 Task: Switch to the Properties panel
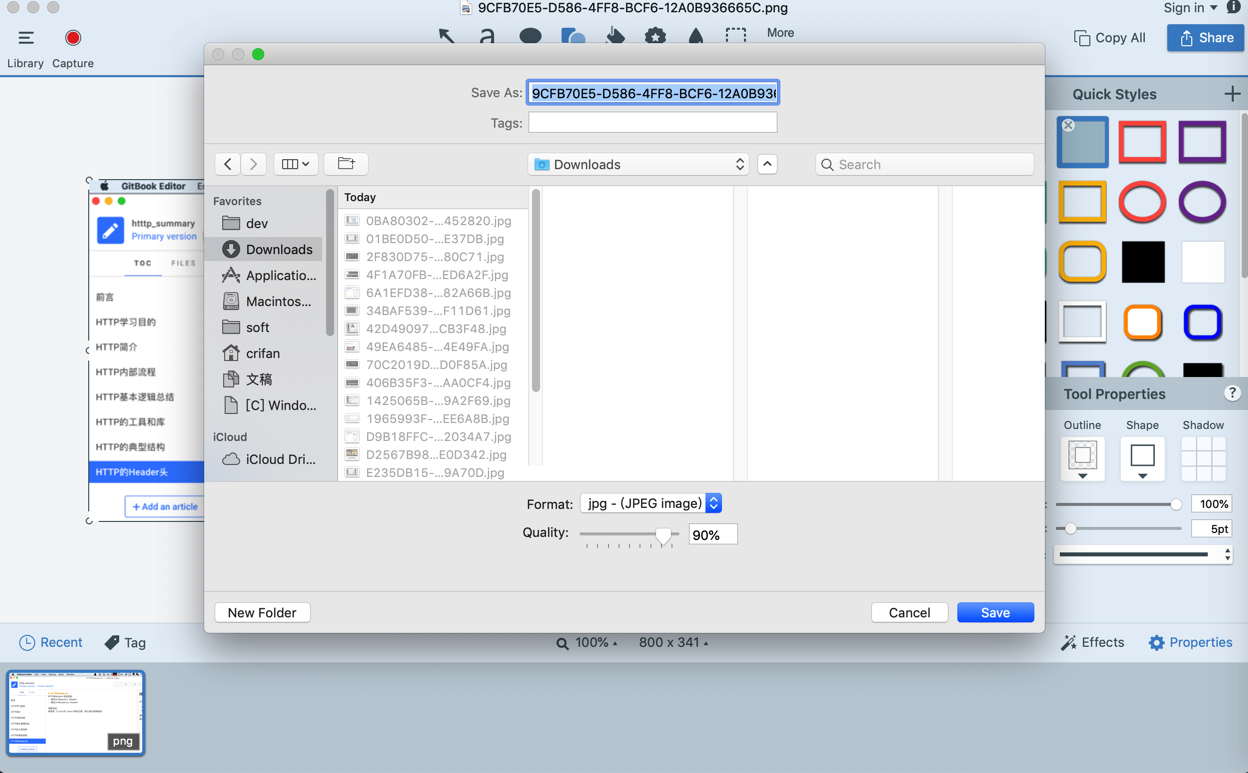[x=1190, y=643]
